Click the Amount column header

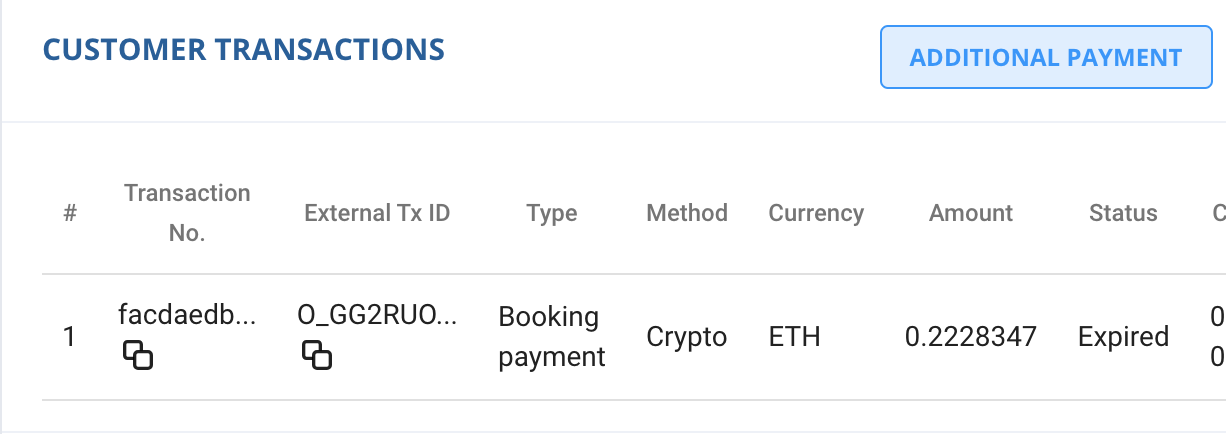pos(970,213)
